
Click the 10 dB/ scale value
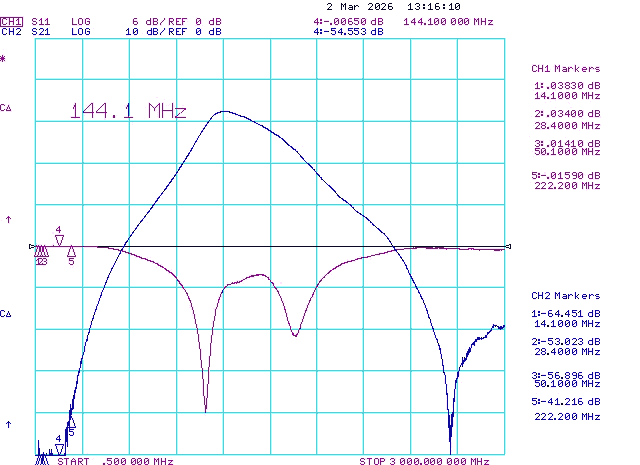click(x=147, y=32)
